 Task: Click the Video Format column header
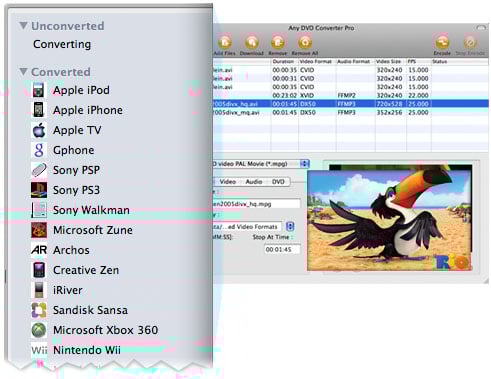click(316, 62)
